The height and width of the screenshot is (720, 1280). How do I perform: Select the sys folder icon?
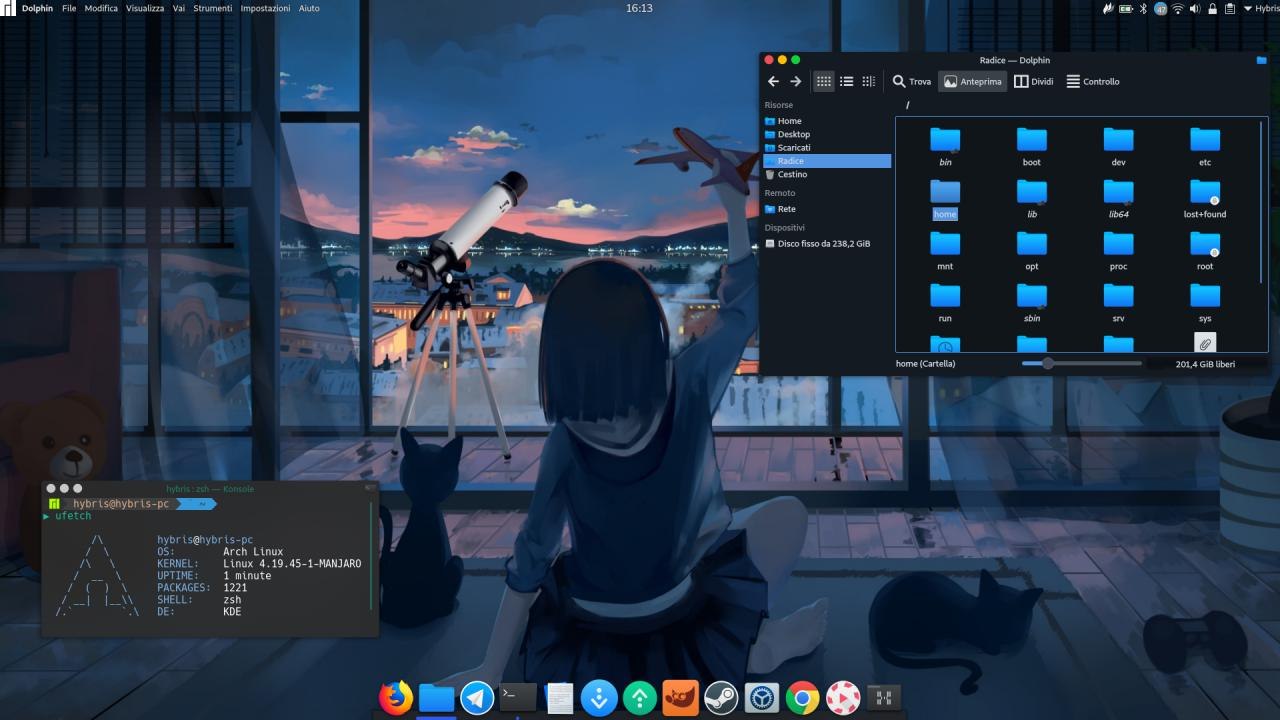coord(1205,296)
